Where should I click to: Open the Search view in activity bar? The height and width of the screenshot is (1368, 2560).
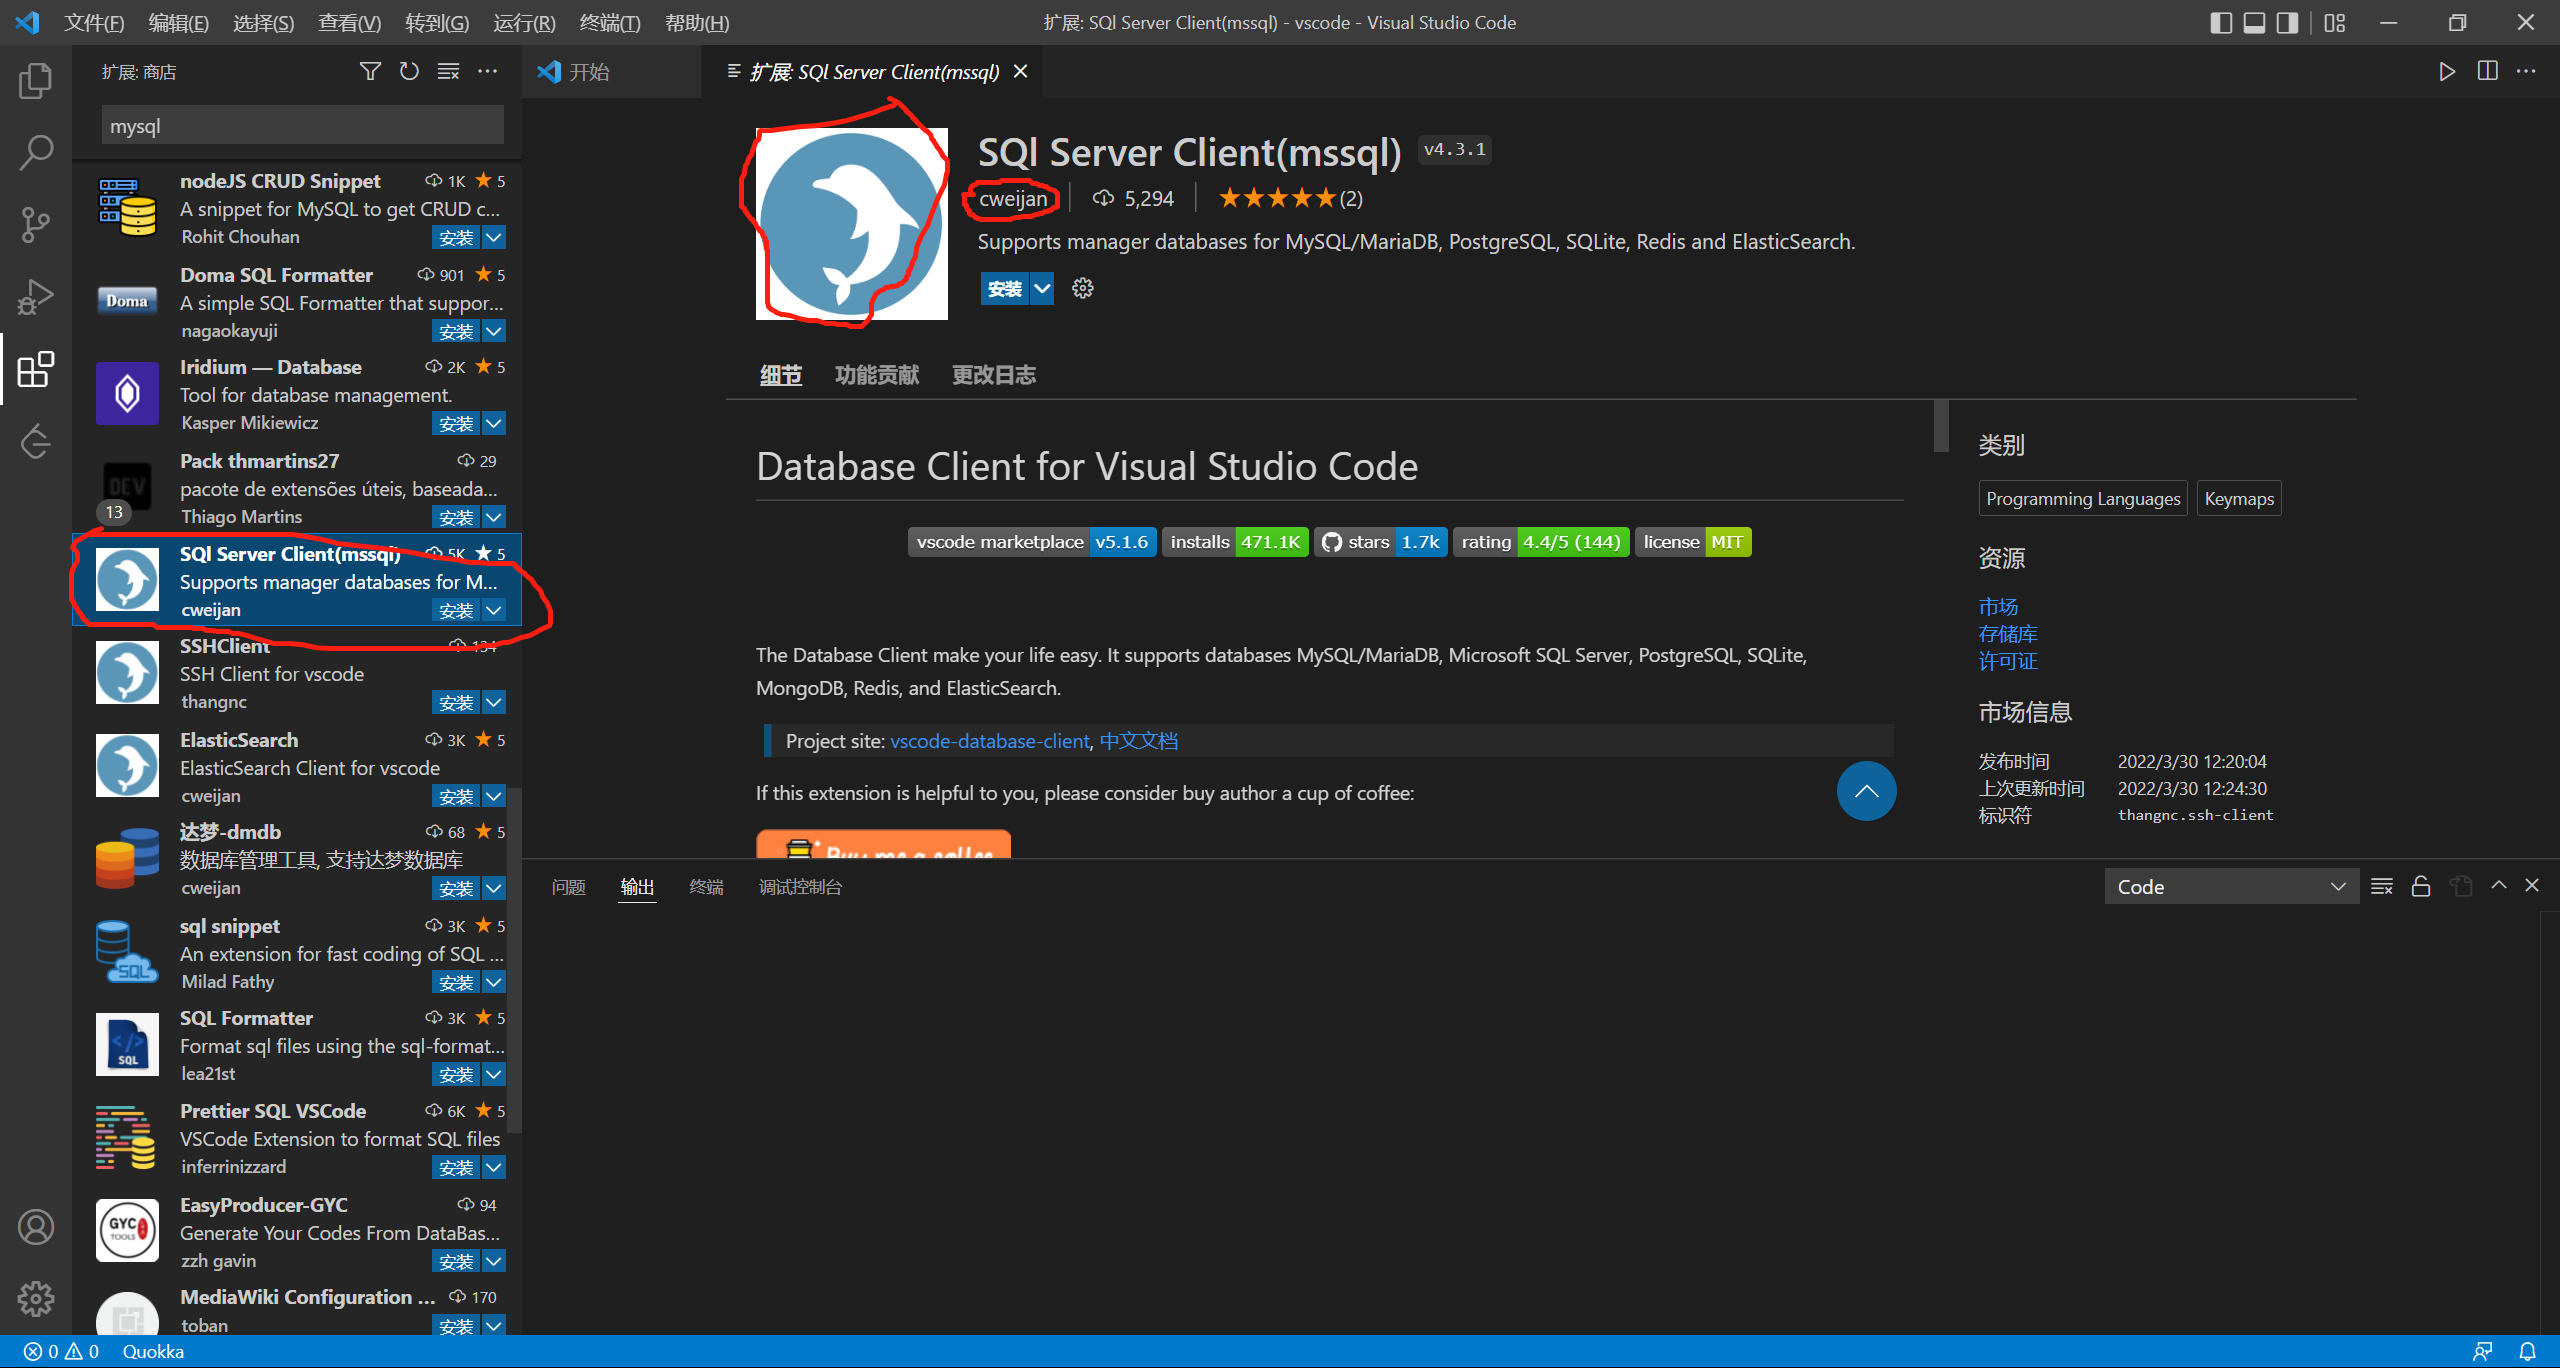point(36,153)
